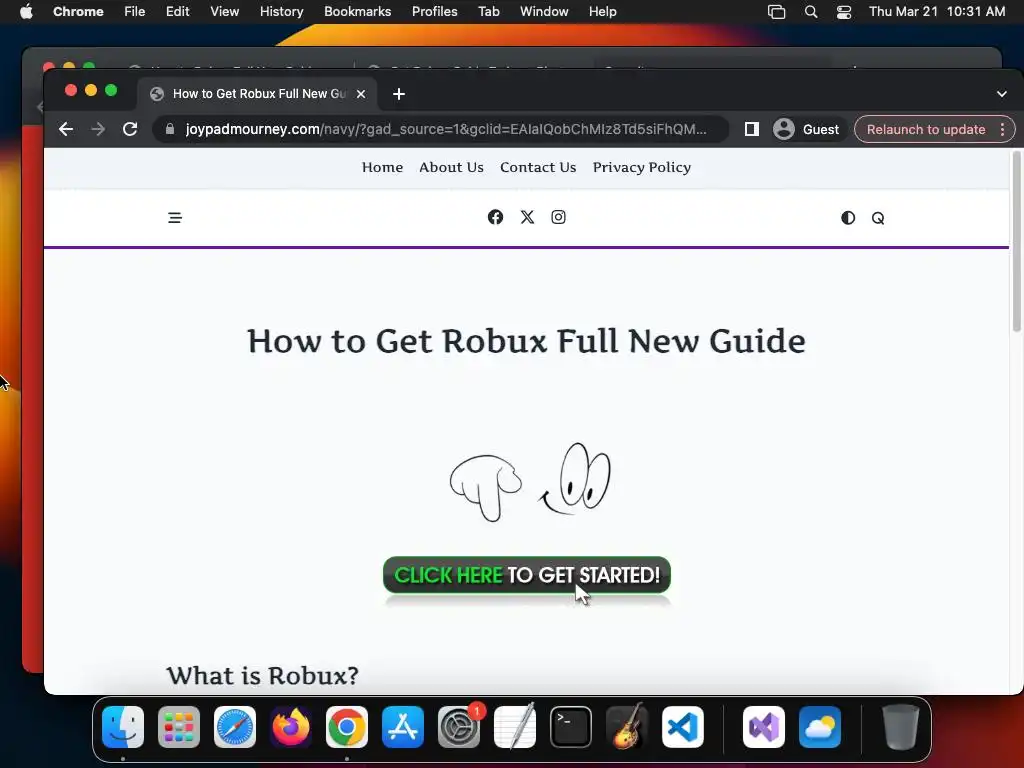Toggle dark mode with the half-circle icon
This screenshot has height=768, width=1024.
[848, 218]
